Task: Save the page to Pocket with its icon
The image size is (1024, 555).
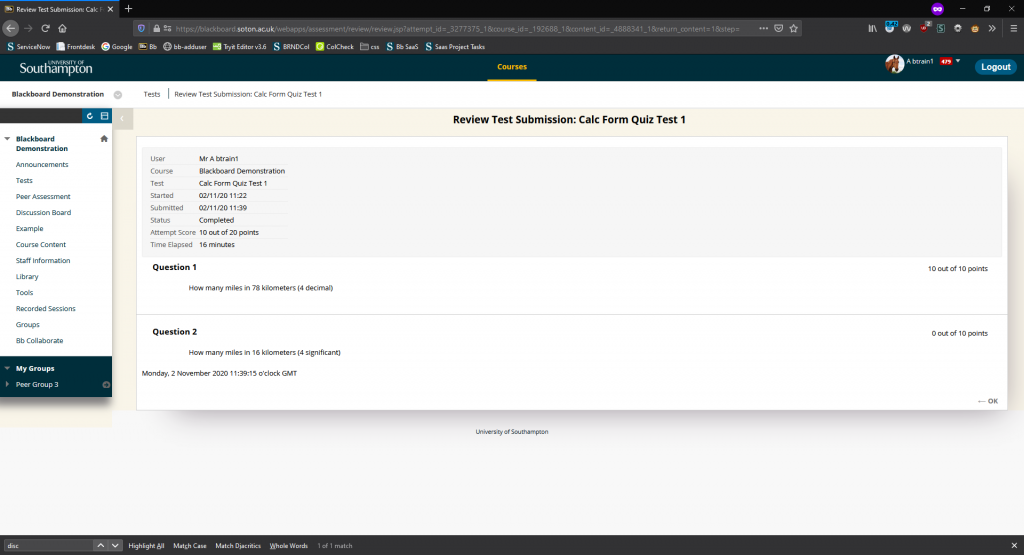Action: click(x=778, y=28)
